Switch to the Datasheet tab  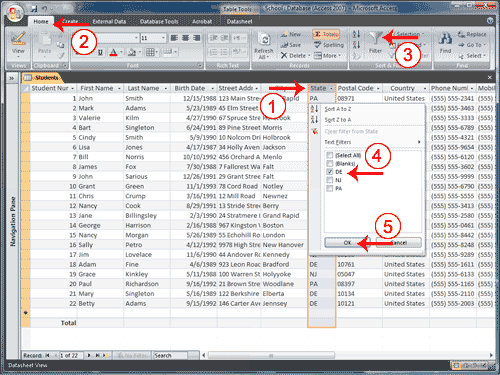tap(239, 22)
